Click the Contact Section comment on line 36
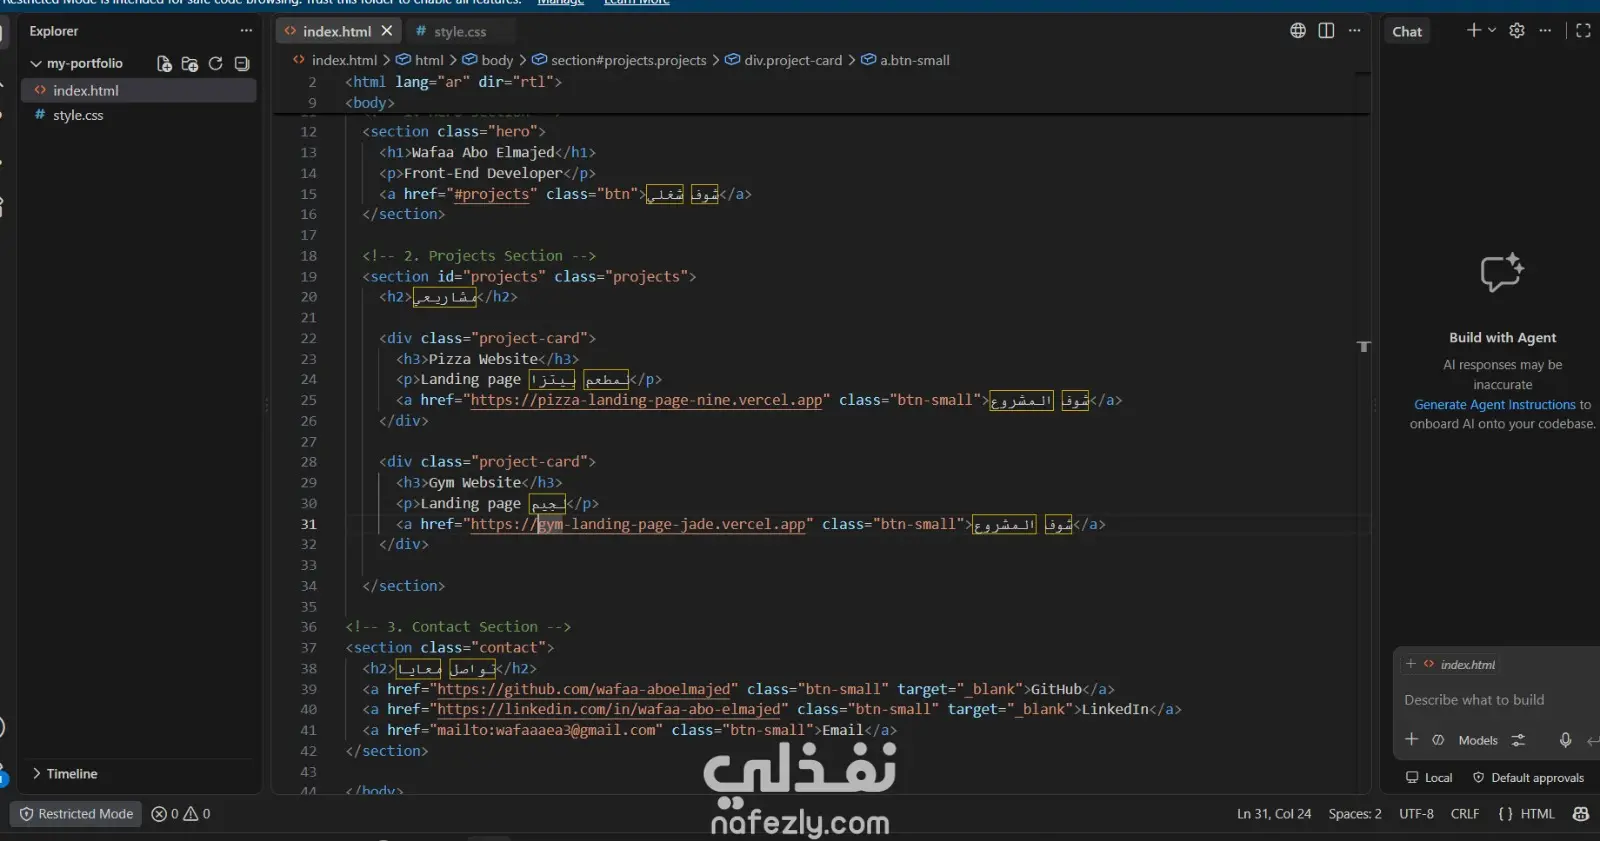The height and width of the screenshot is (841, 1600). (x=458, y=627)
